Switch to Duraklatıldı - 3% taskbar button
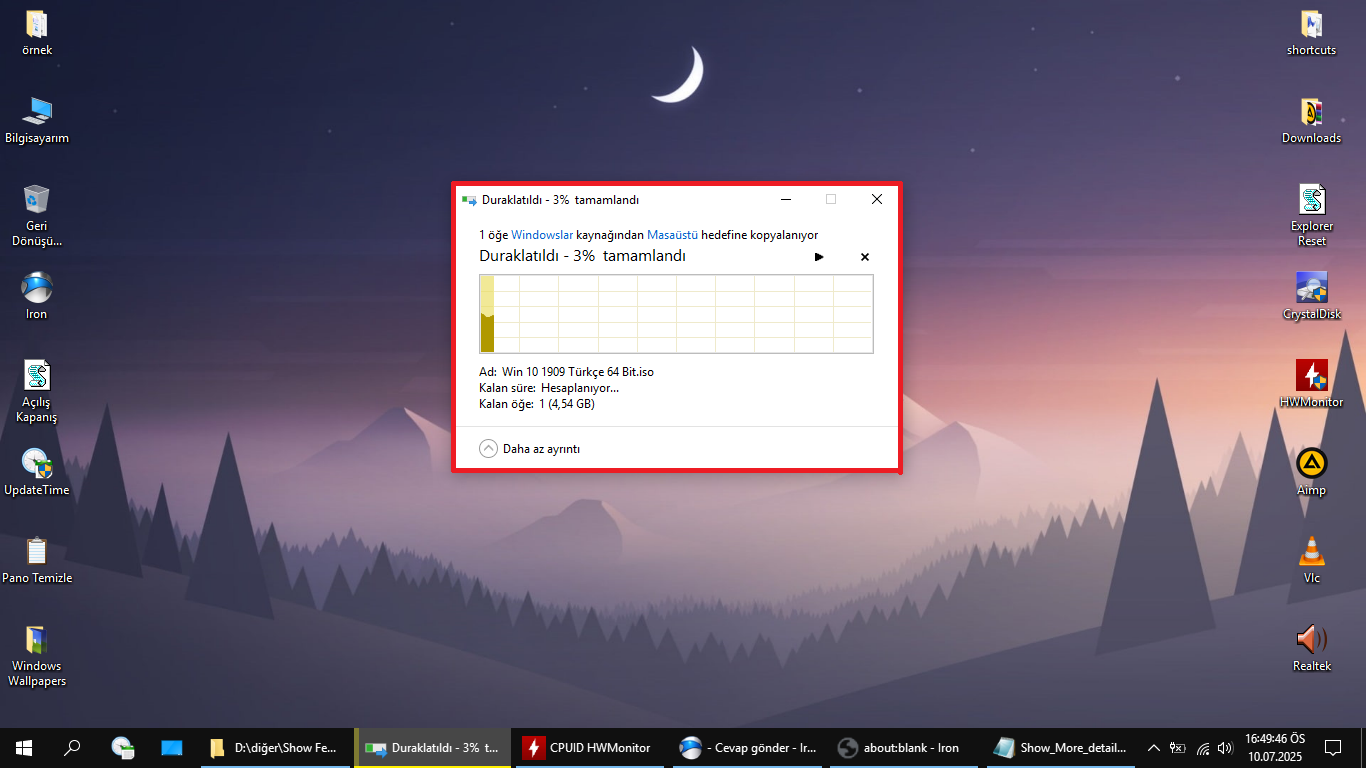Image resolution: width=1366 pixels, height=768 pixels. click(x=433, y=747)
